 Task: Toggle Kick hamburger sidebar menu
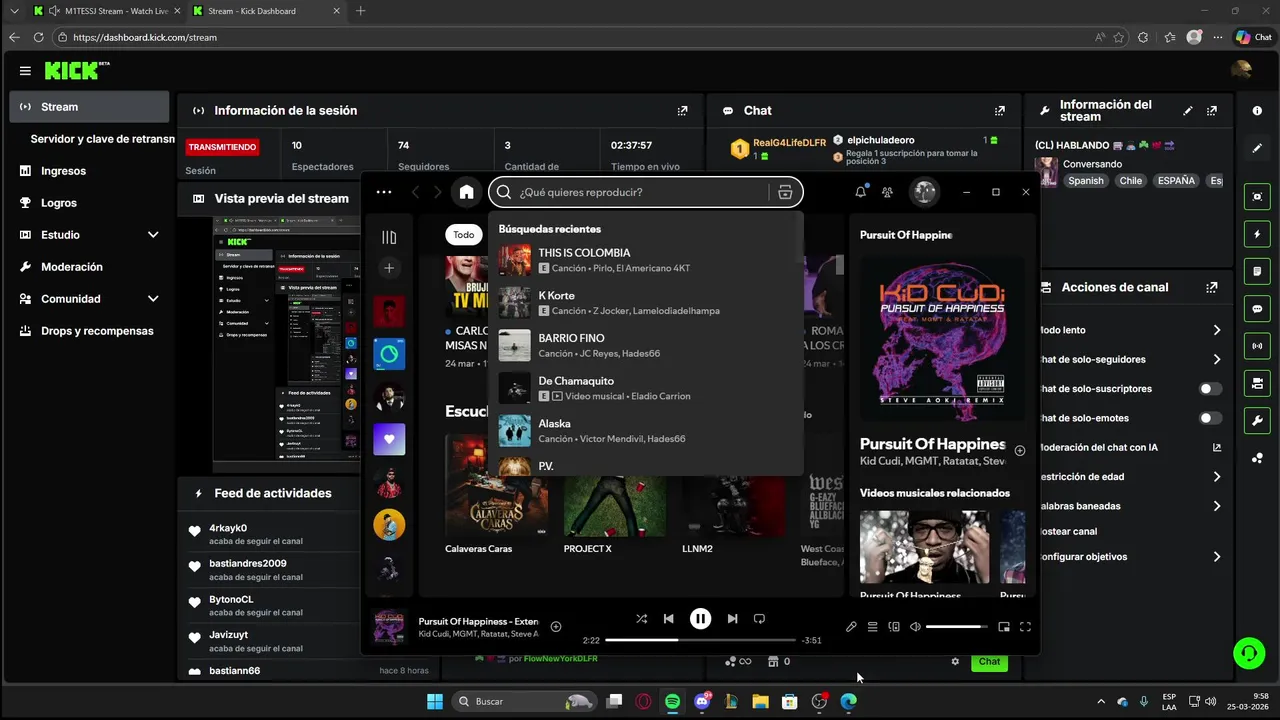[25, 71]
